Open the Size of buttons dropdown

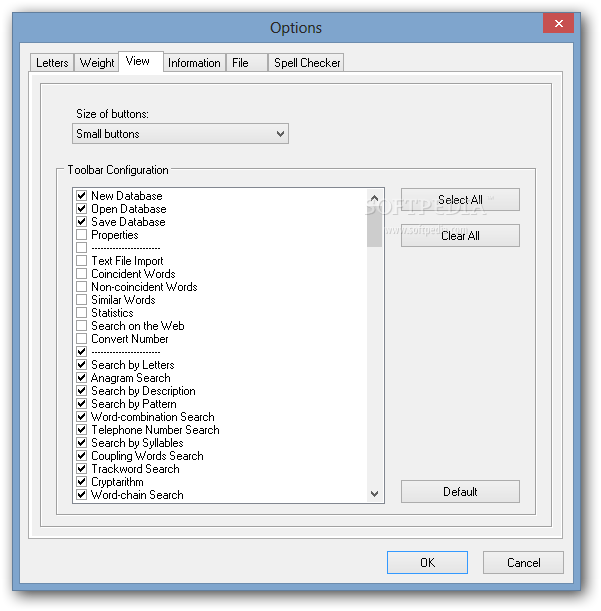(180, 134)
